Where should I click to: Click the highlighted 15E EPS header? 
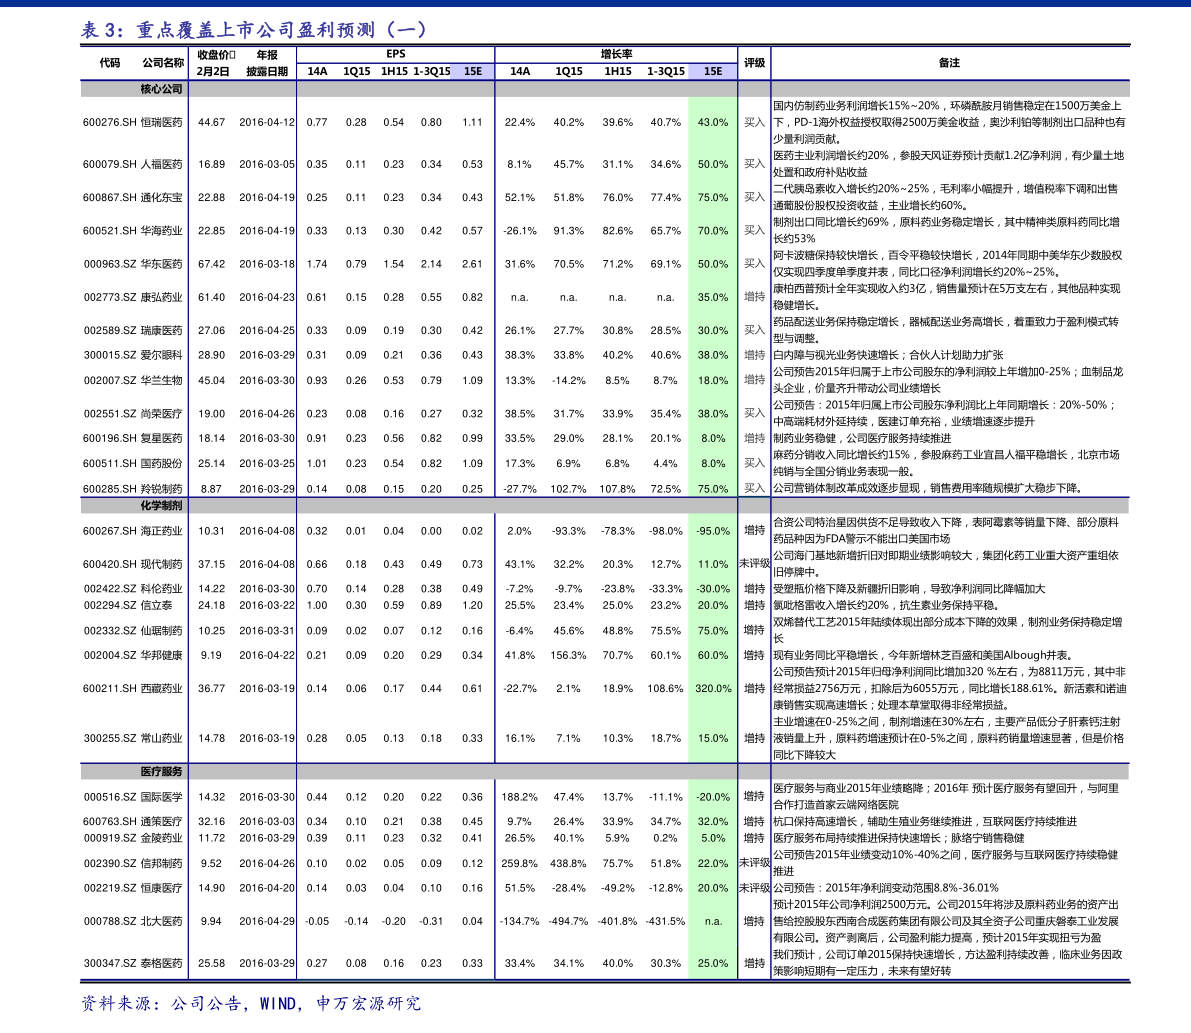pos(473,71)
